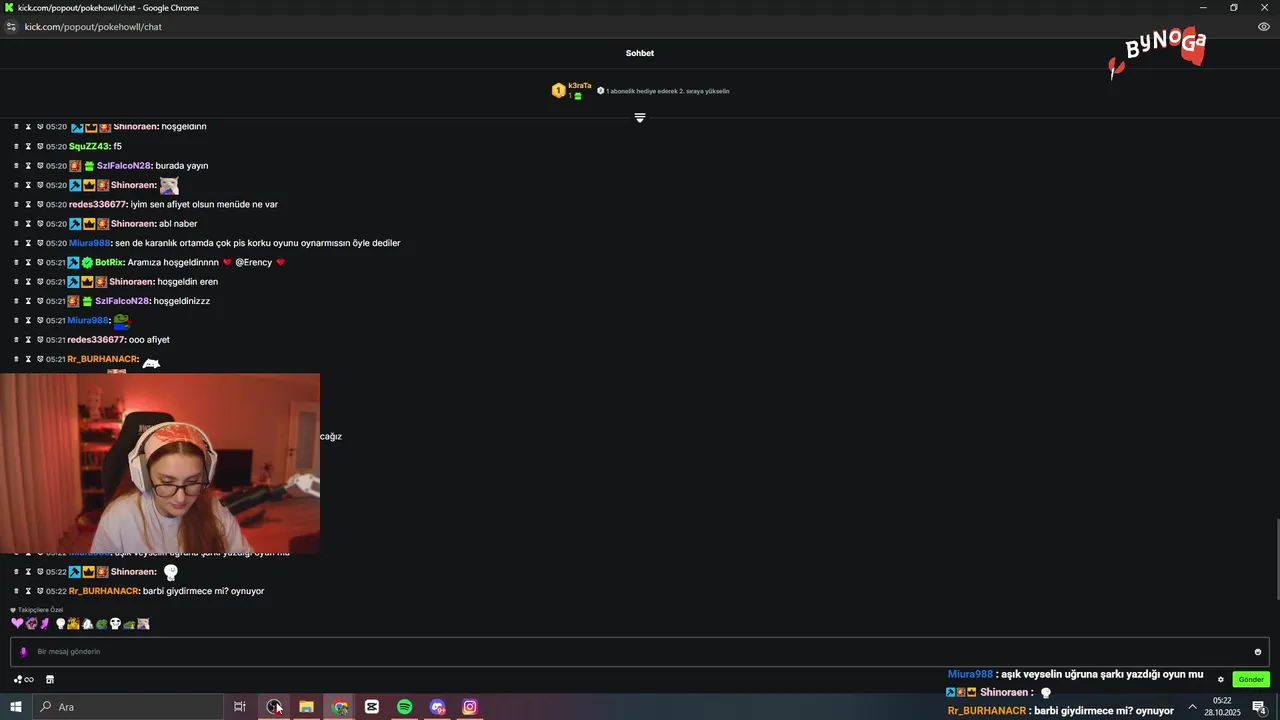The width and height of the screenshot is (1280, 720).
Task: Open redes336677 username on 'ooo afiyet' message
Action: (96, 340)
